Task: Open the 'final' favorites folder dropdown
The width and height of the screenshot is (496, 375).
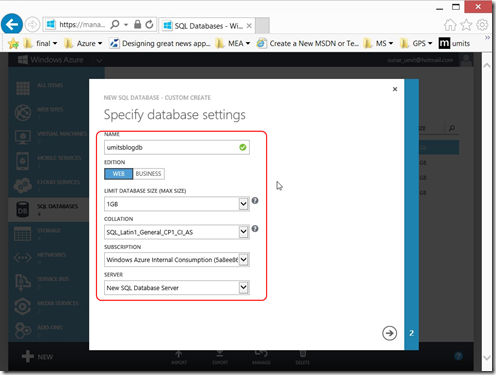Action: pos(41,43)
